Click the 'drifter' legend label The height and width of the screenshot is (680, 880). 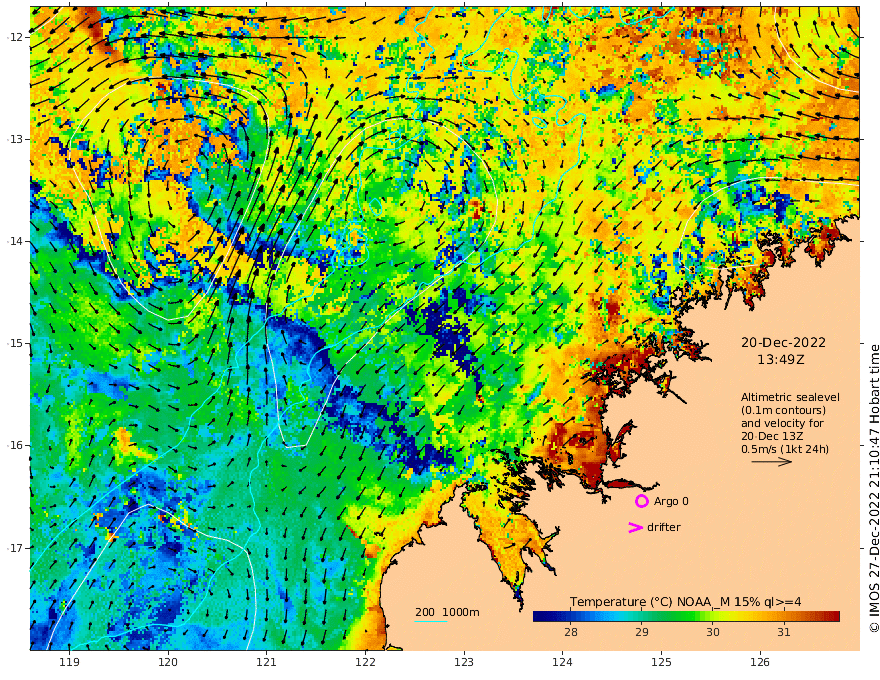(664, 527)
